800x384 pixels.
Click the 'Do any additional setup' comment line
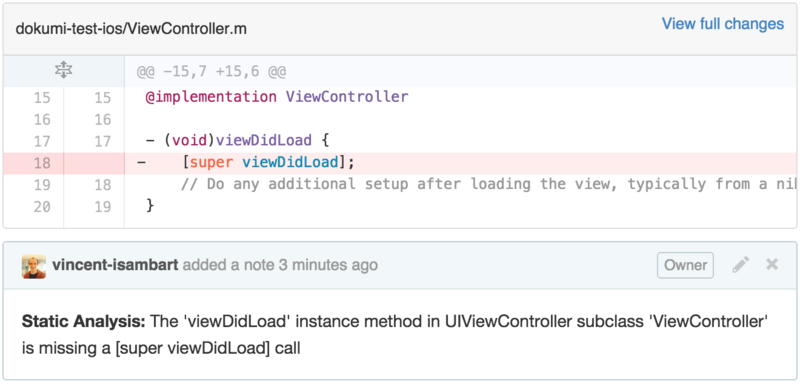(x=462, y=185)
